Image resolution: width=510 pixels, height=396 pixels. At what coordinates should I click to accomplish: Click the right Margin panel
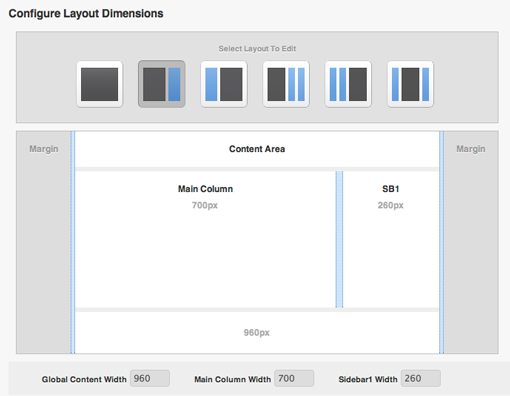[x=471, y=242]
